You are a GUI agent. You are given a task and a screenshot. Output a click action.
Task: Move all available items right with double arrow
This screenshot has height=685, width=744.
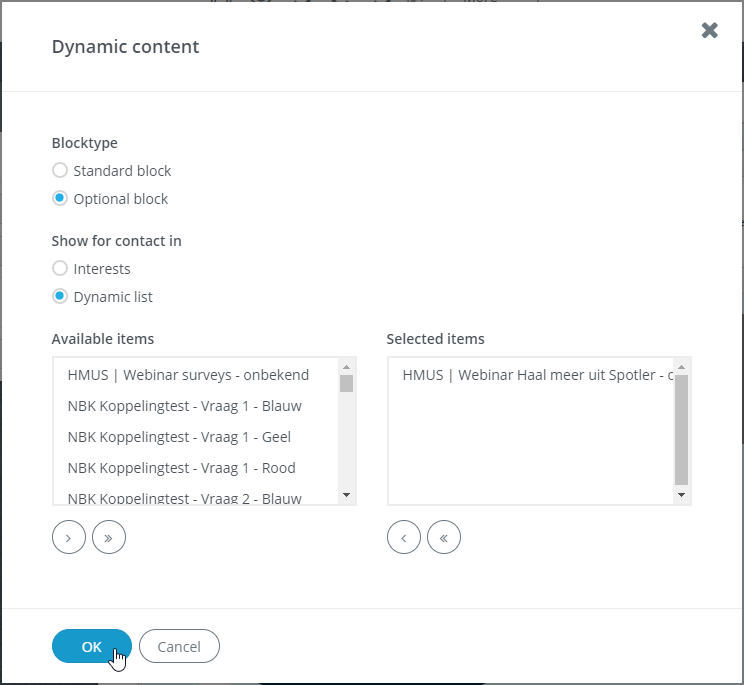coord(109,537)
